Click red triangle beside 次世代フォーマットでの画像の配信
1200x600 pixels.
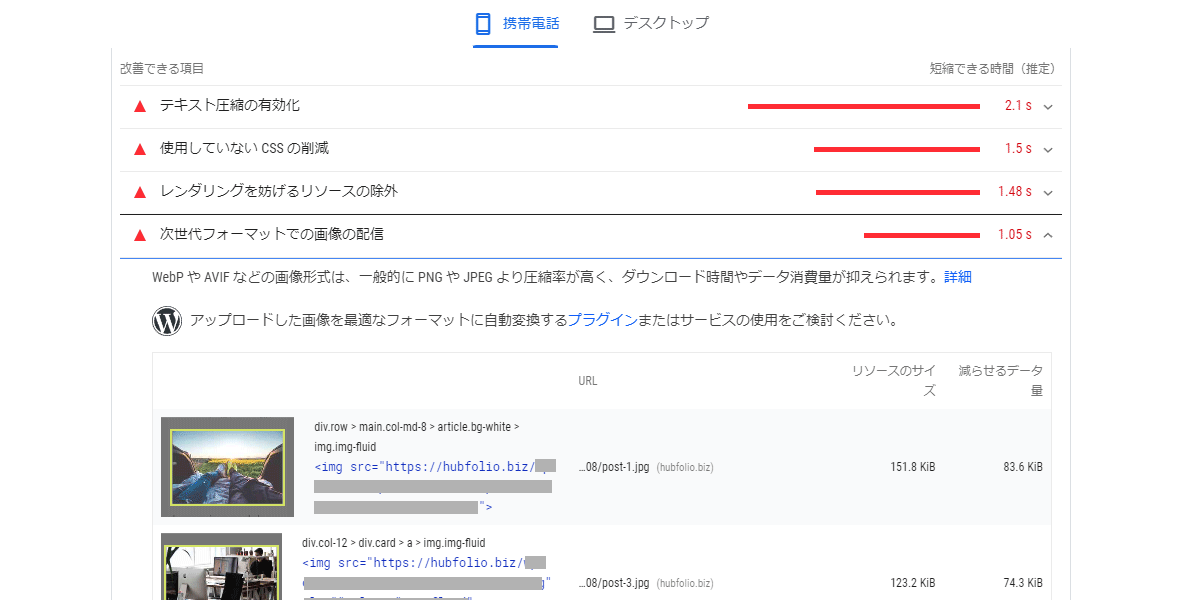tap(140, 235)
